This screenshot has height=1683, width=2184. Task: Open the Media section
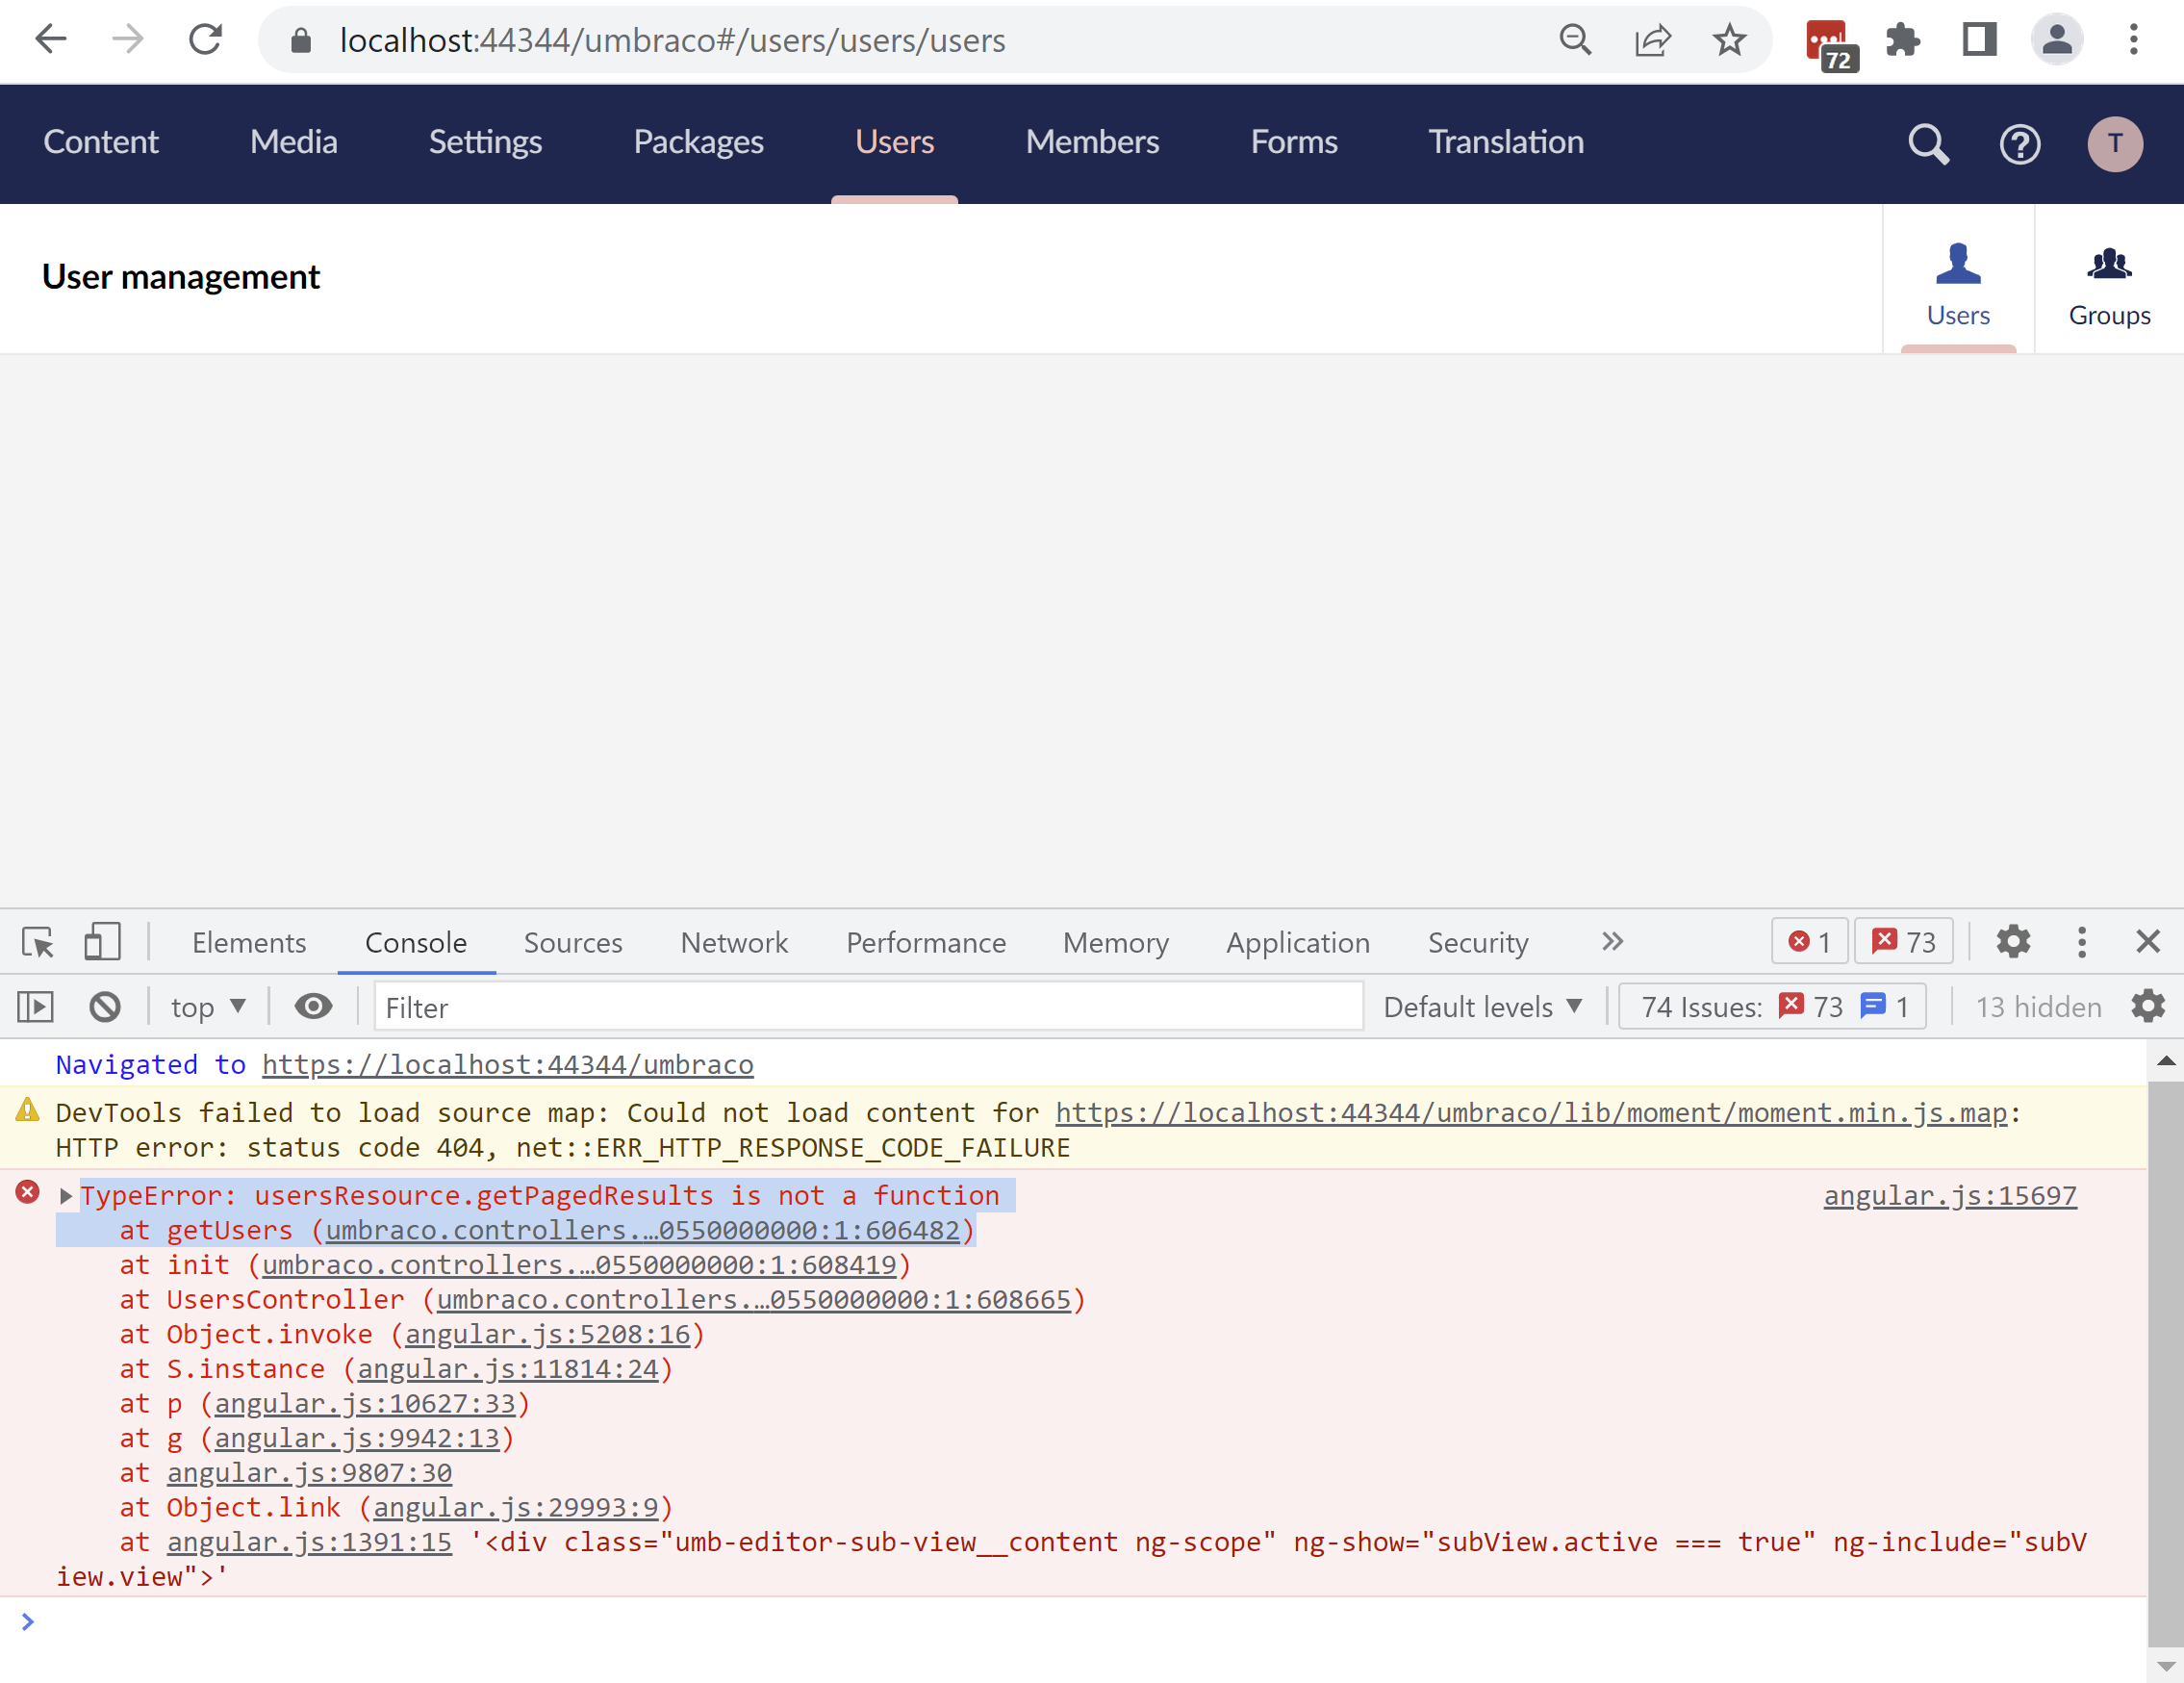293,142
